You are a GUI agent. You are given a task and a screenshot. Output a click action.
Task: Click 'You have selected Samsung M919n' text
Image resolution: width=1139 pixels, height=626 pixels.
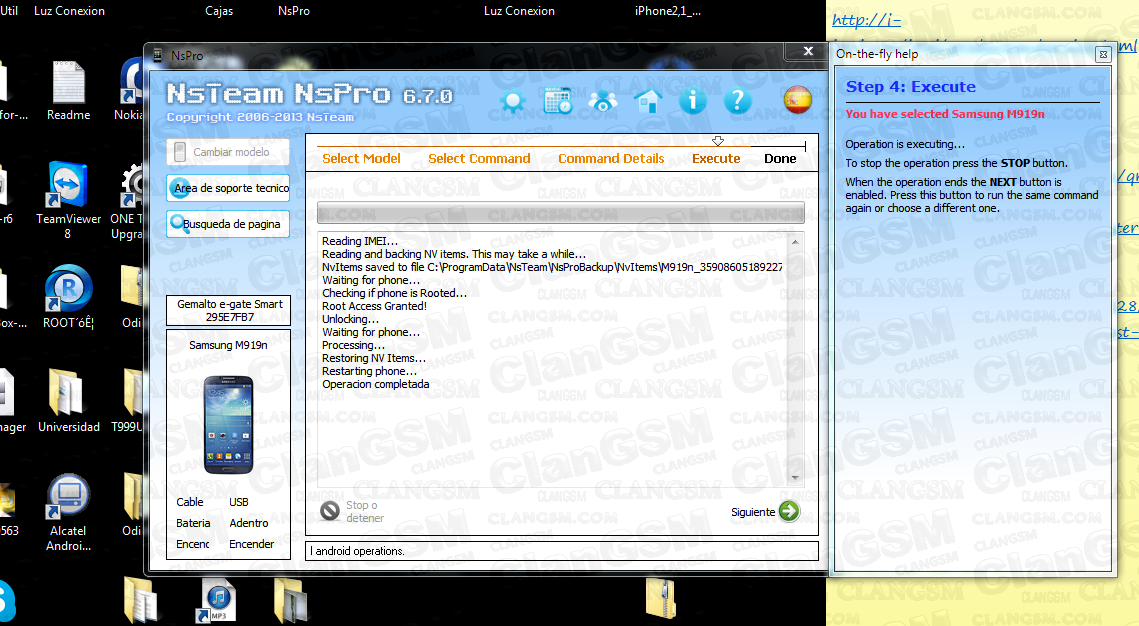tap(944, 114)
